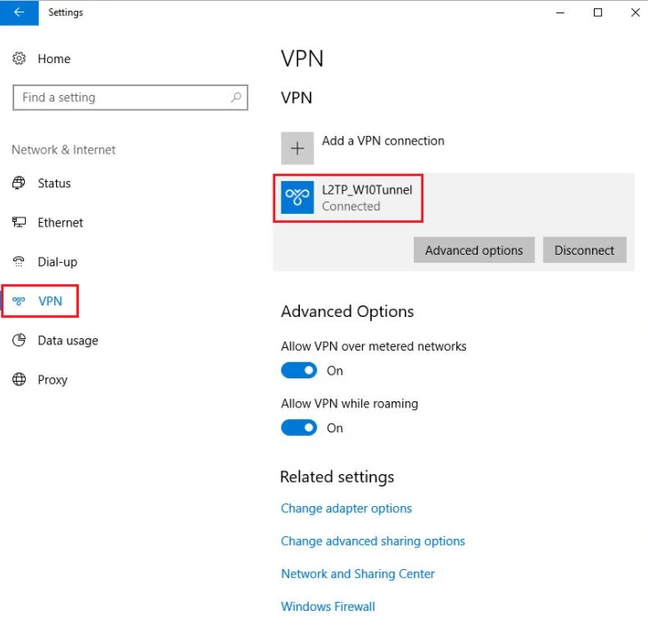
Task: Disconnect the L2TP_W10Tunnel VPN
Action: (x=584, y=250)
